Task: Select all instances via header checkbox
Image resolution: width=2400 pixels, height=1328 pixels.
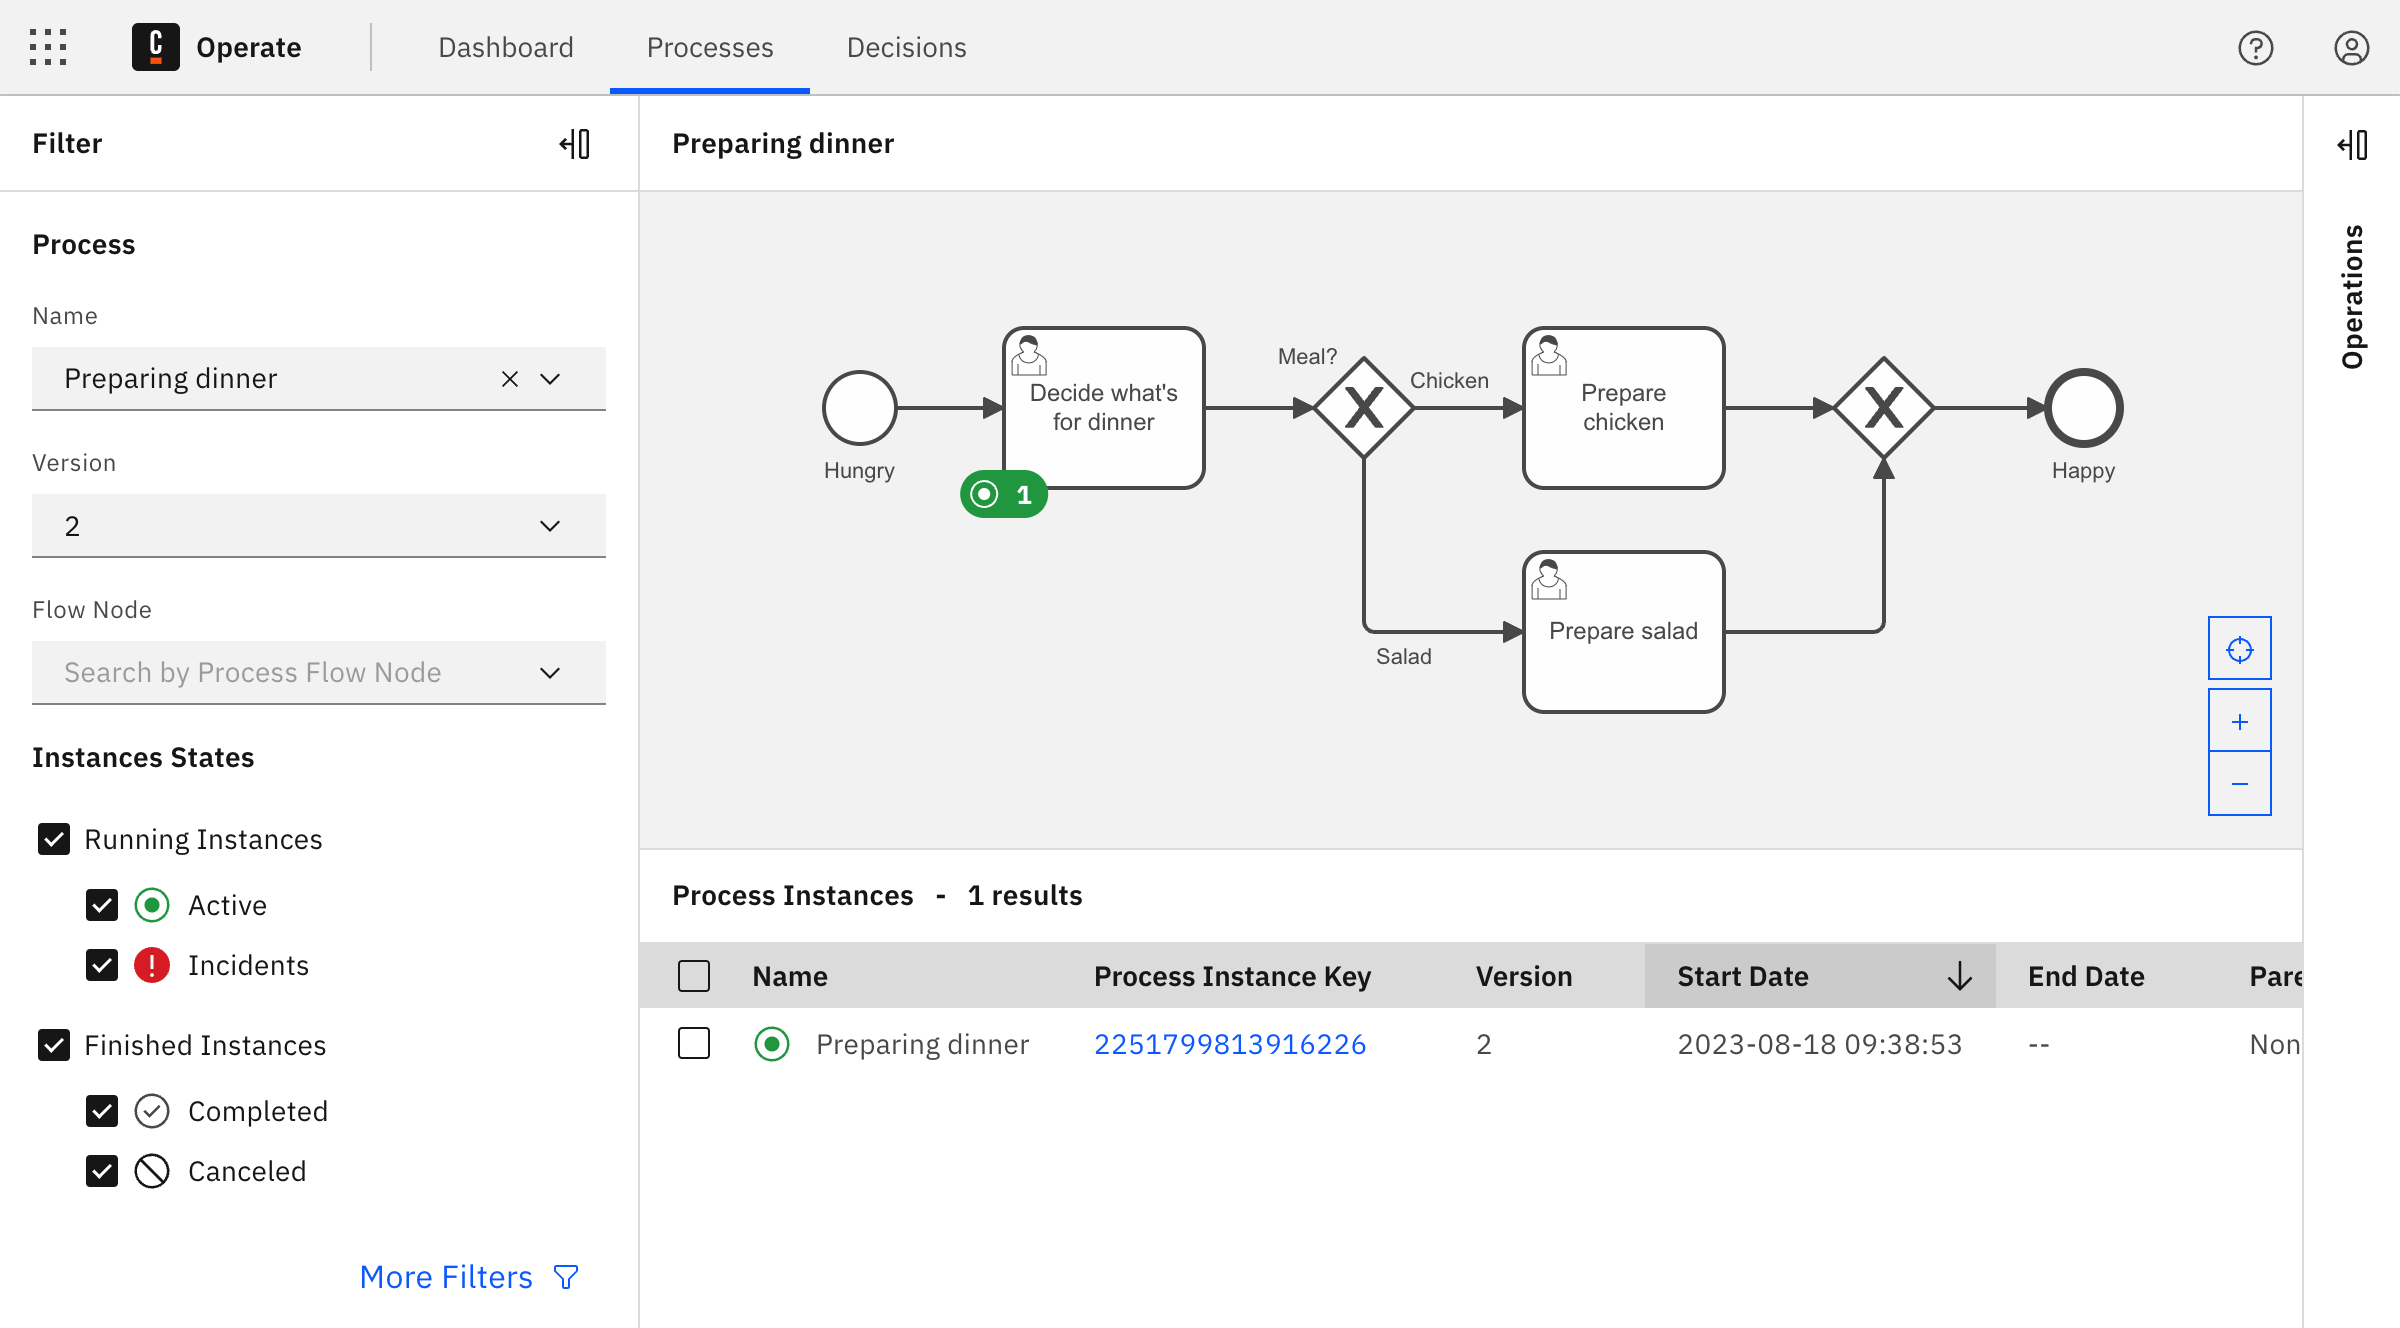Action: [694, 975]
